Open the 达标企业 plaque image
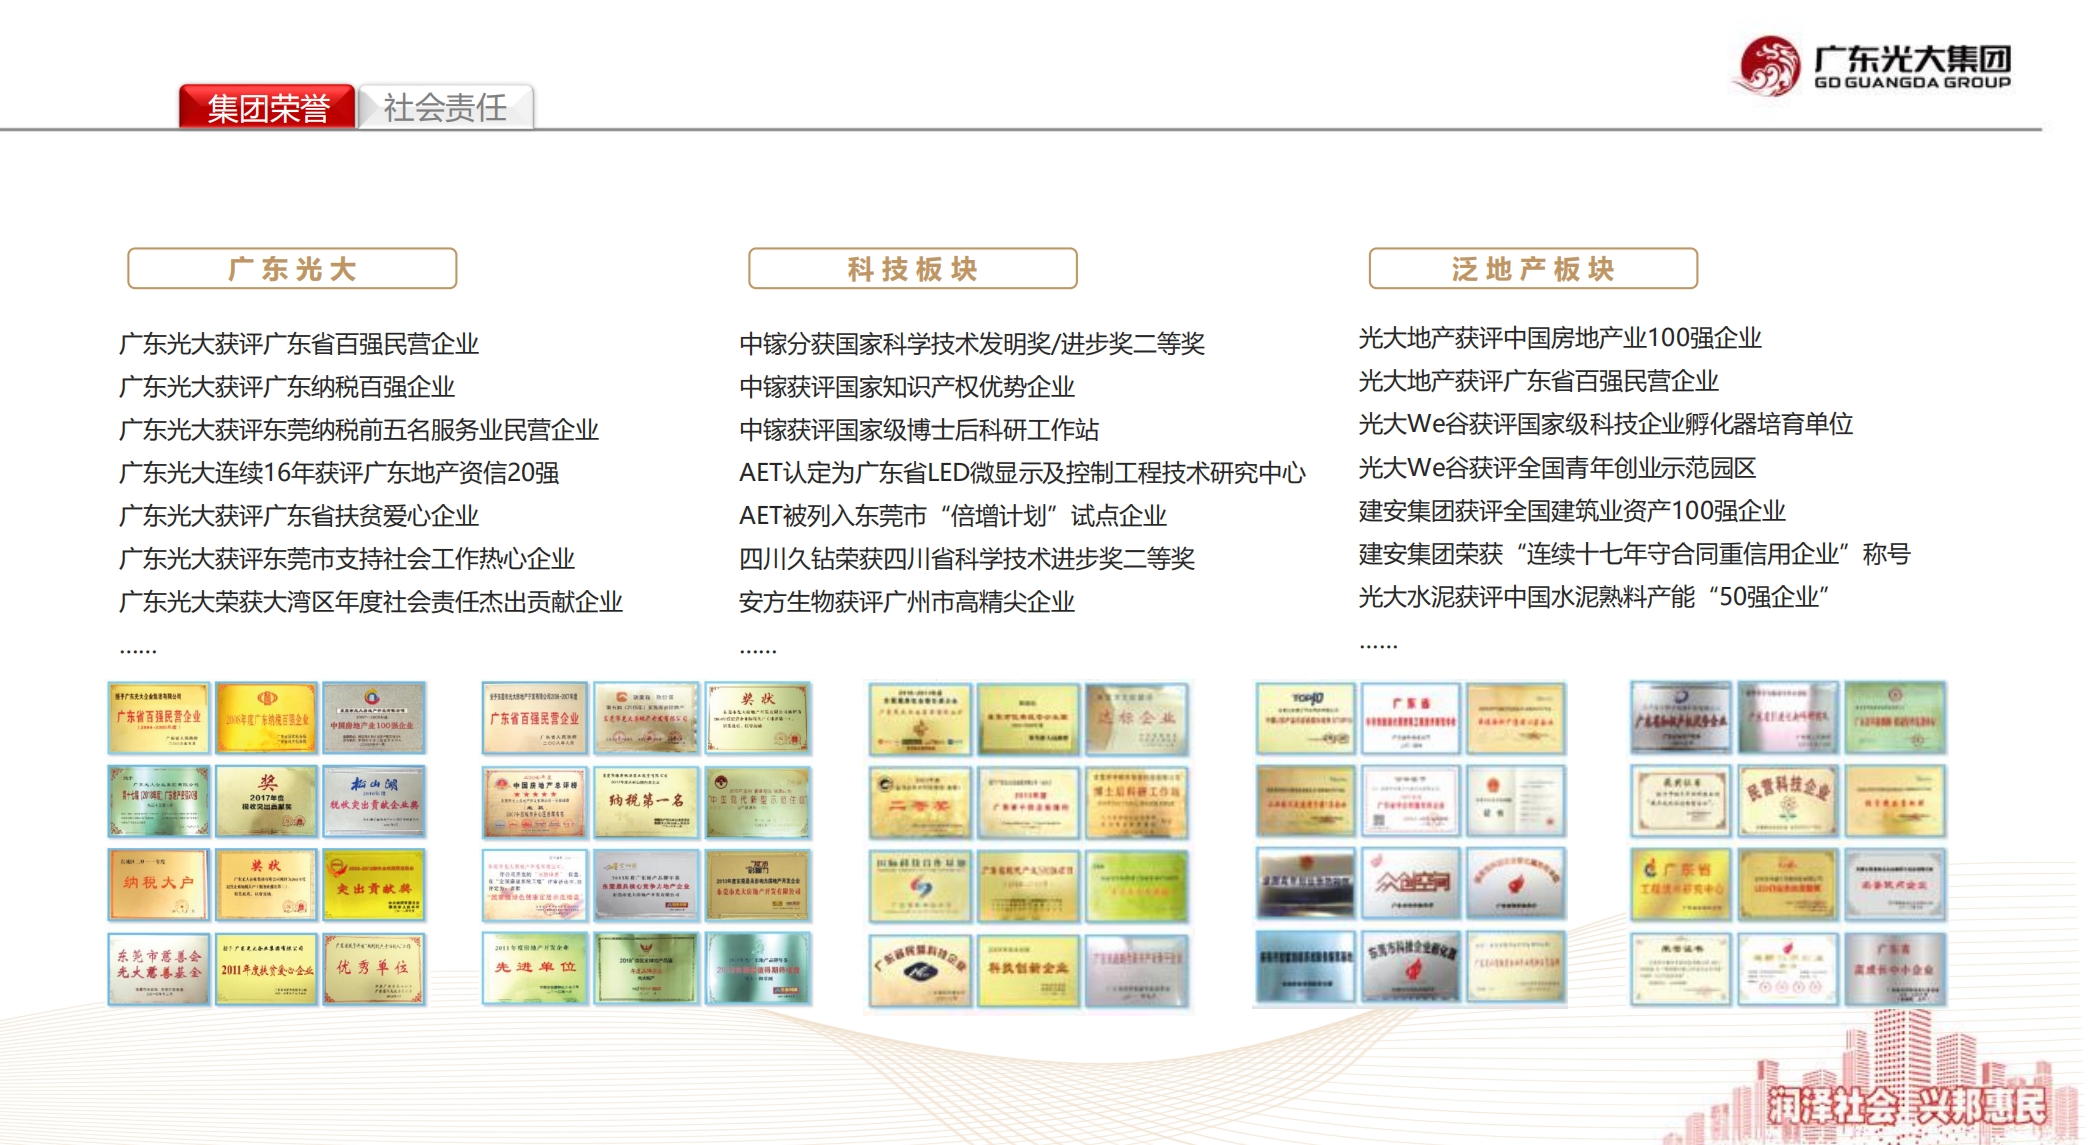The width and height of the screenshot is (2090, 1145). (1137, 718)
